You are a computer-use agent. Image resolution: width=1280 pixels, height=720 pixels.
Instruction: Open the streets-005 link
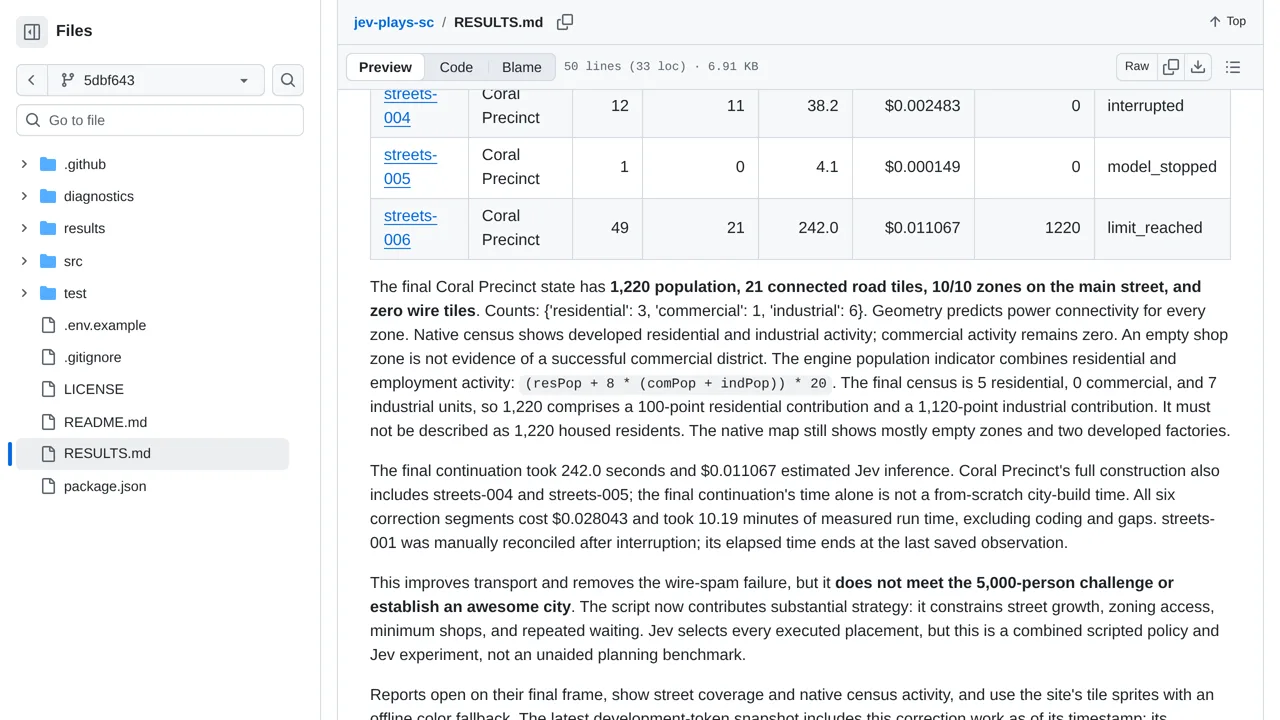pos(410,167)
